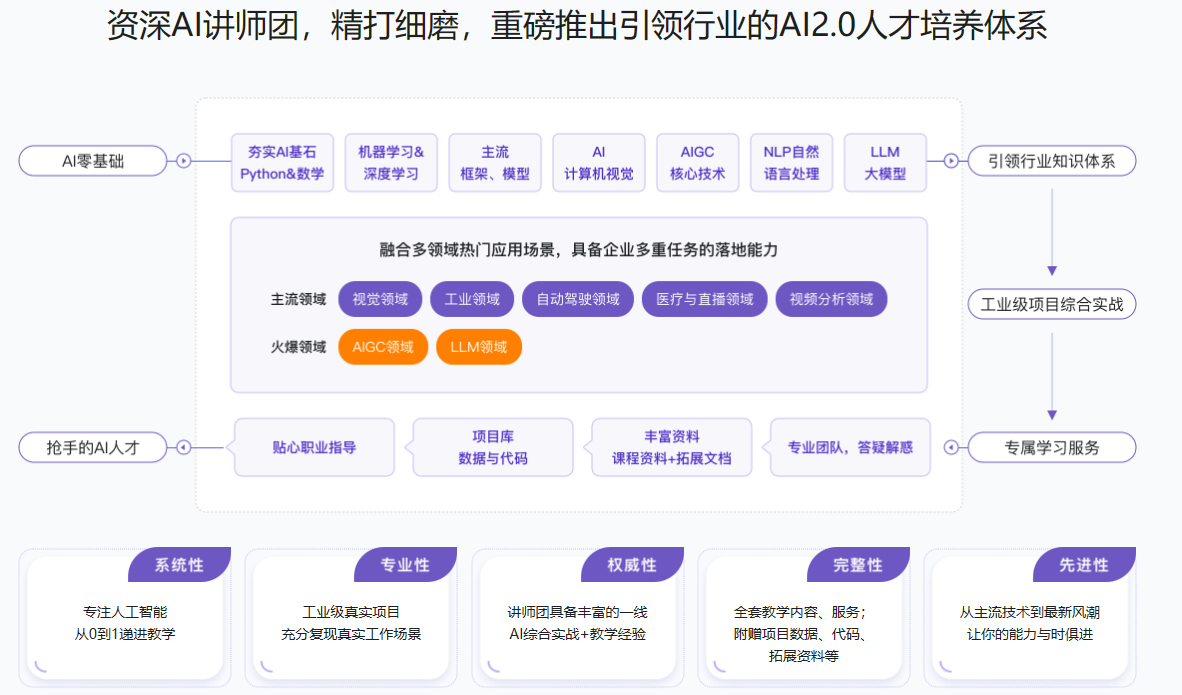Select the 先进性 feature card label
This screenshot has width=1182, height=695.
[1085, 565]
